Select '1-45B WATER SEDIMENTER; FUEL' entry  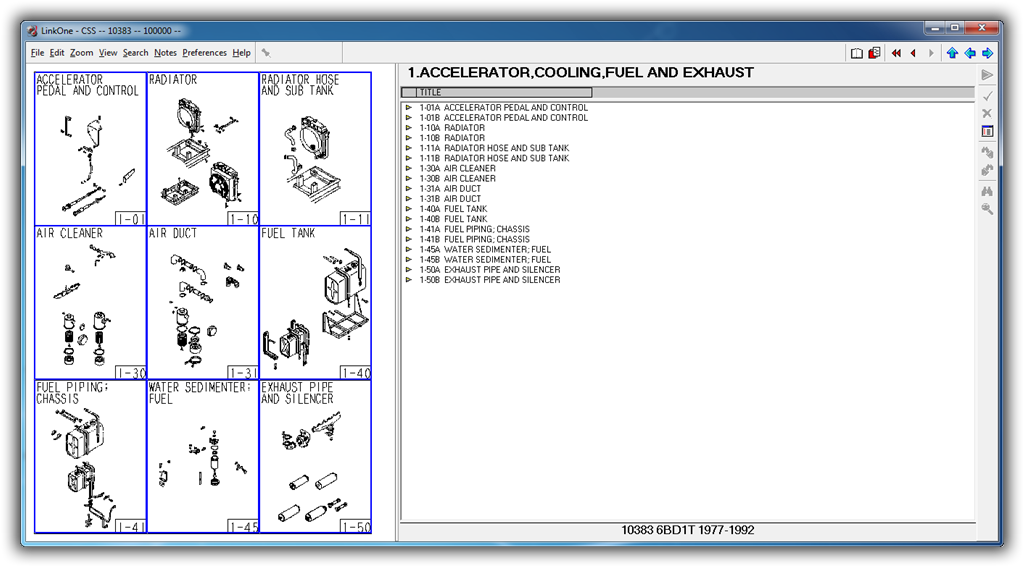click(485, 259)
